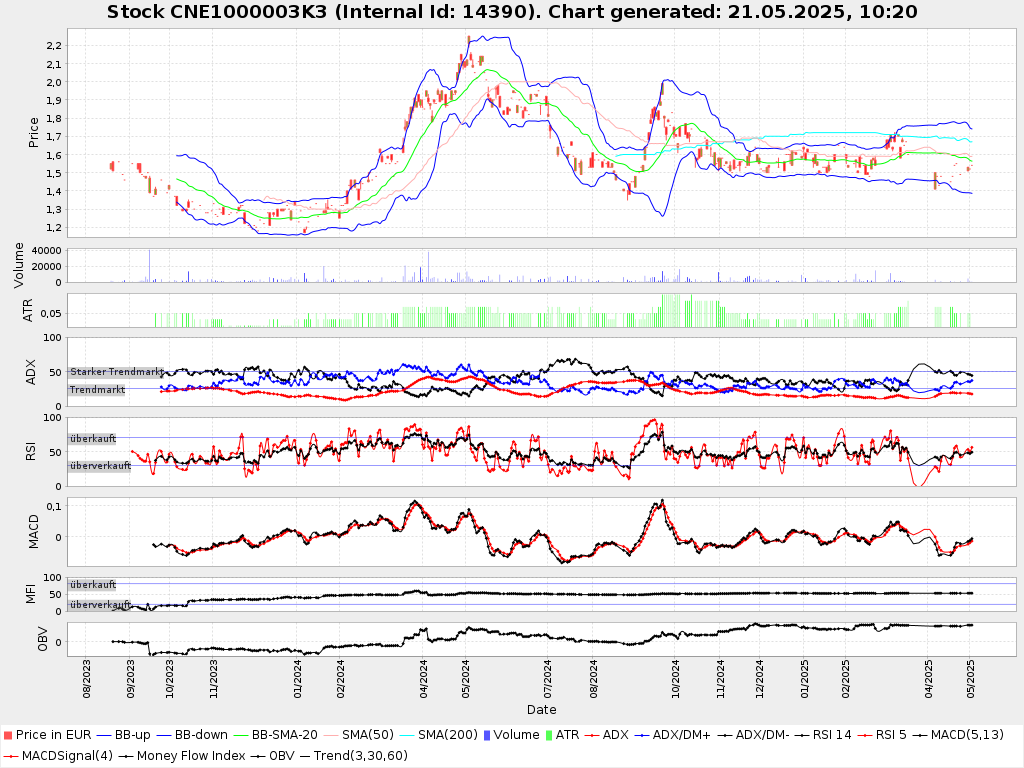Click the '1,2' price axis tick
The height and width of the screenshot is (768, 1024).
[x=54, y=228]
